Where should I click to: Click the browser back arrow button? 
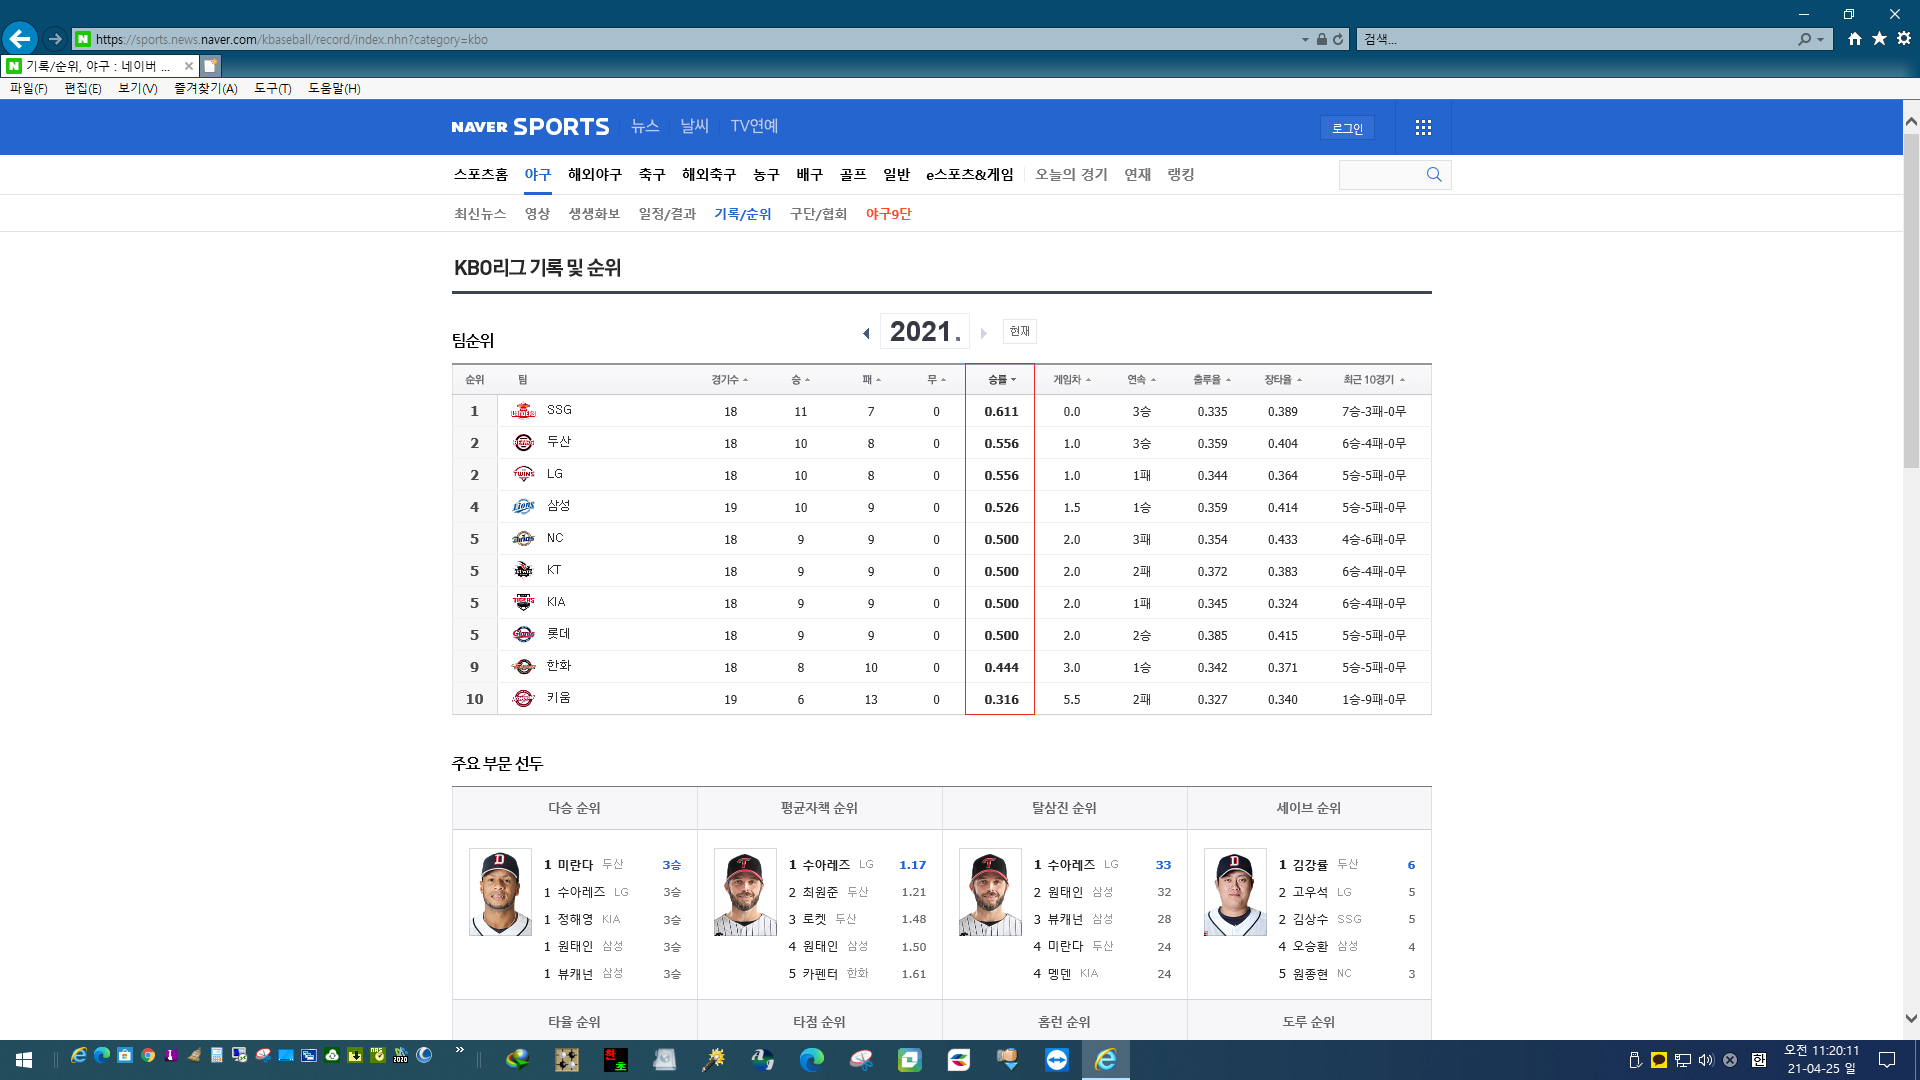click(19, 39)
